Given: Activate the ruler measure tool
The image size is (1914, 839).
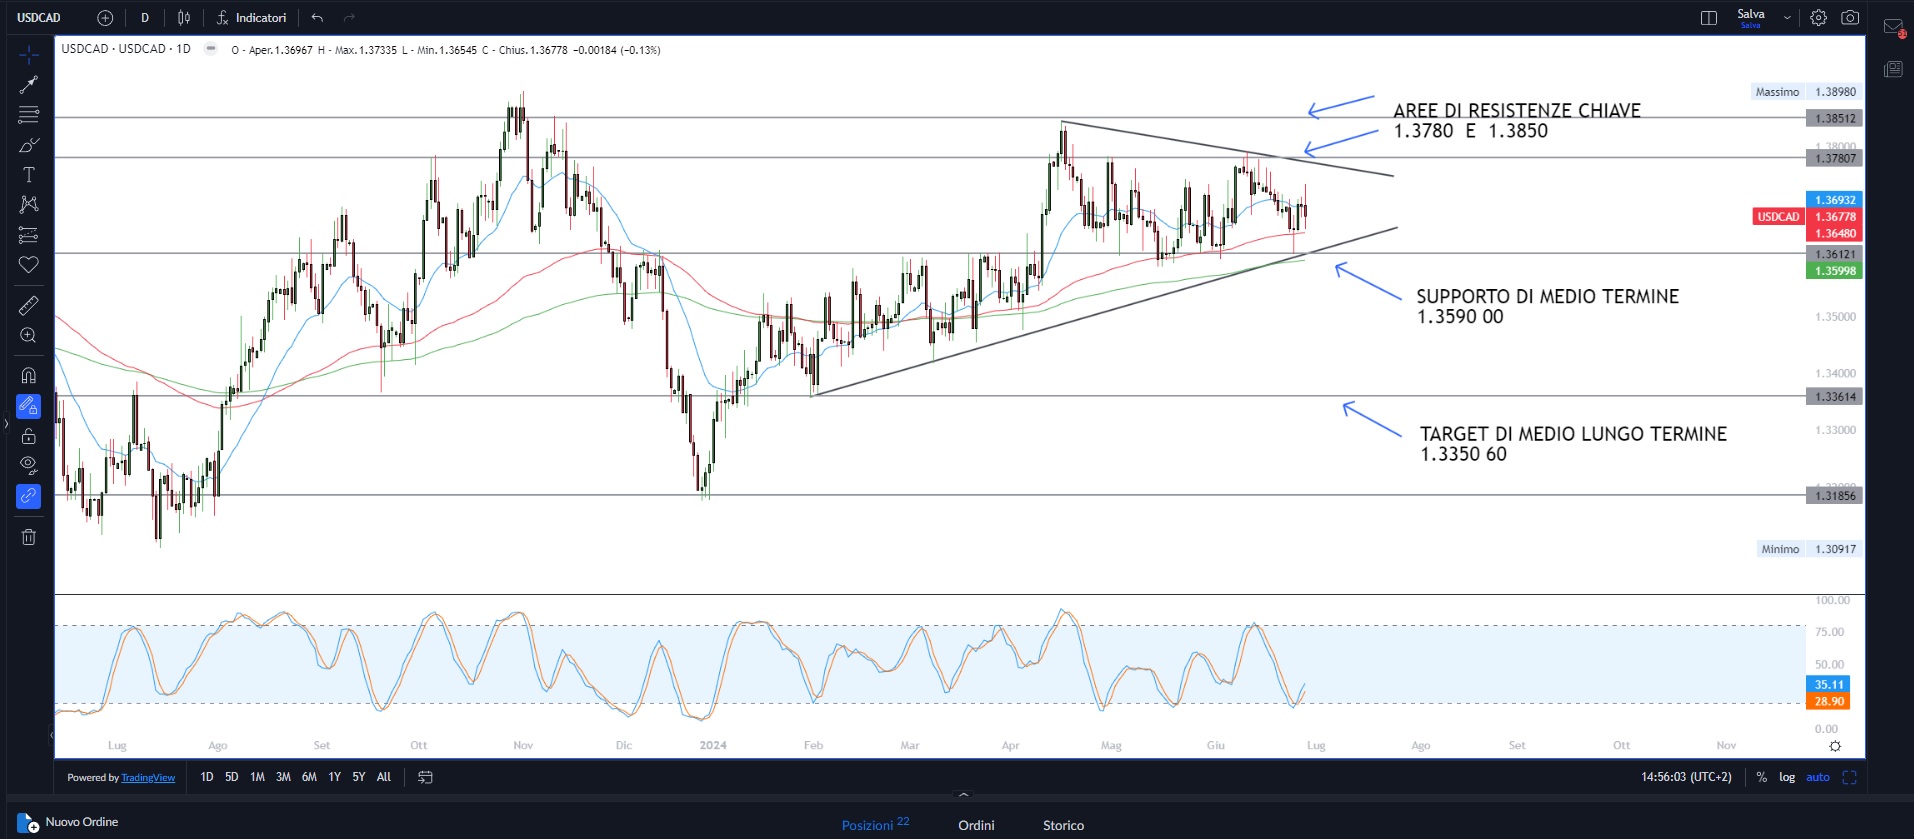Looking at the screenshot, I should coord(28,305).
